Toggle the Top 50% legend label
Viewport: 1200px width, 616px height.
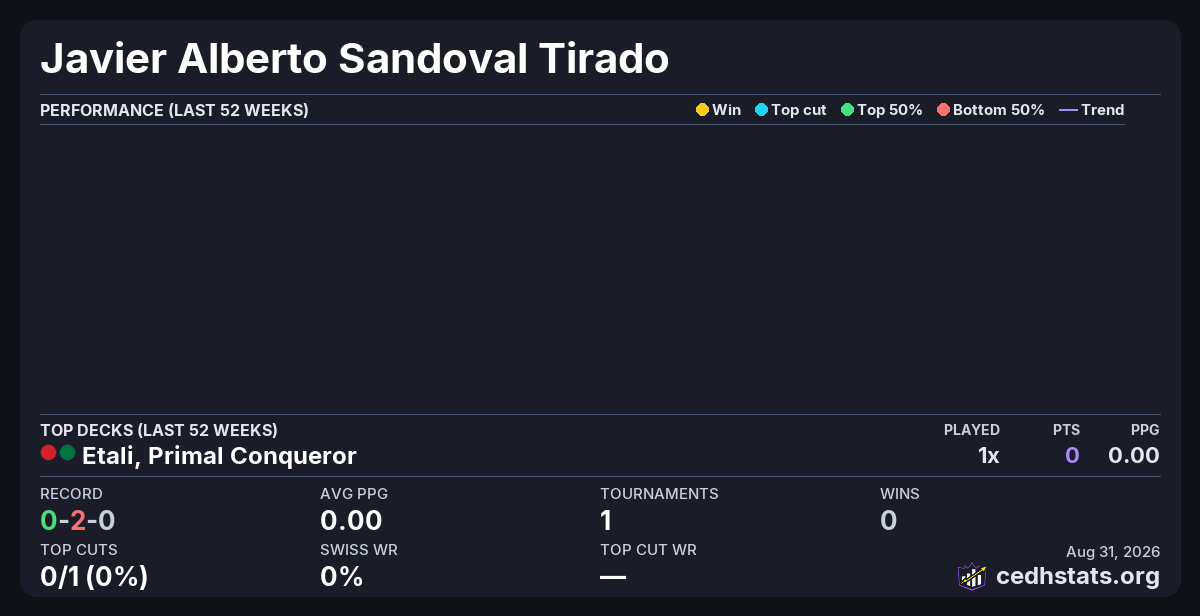(890, 110)
